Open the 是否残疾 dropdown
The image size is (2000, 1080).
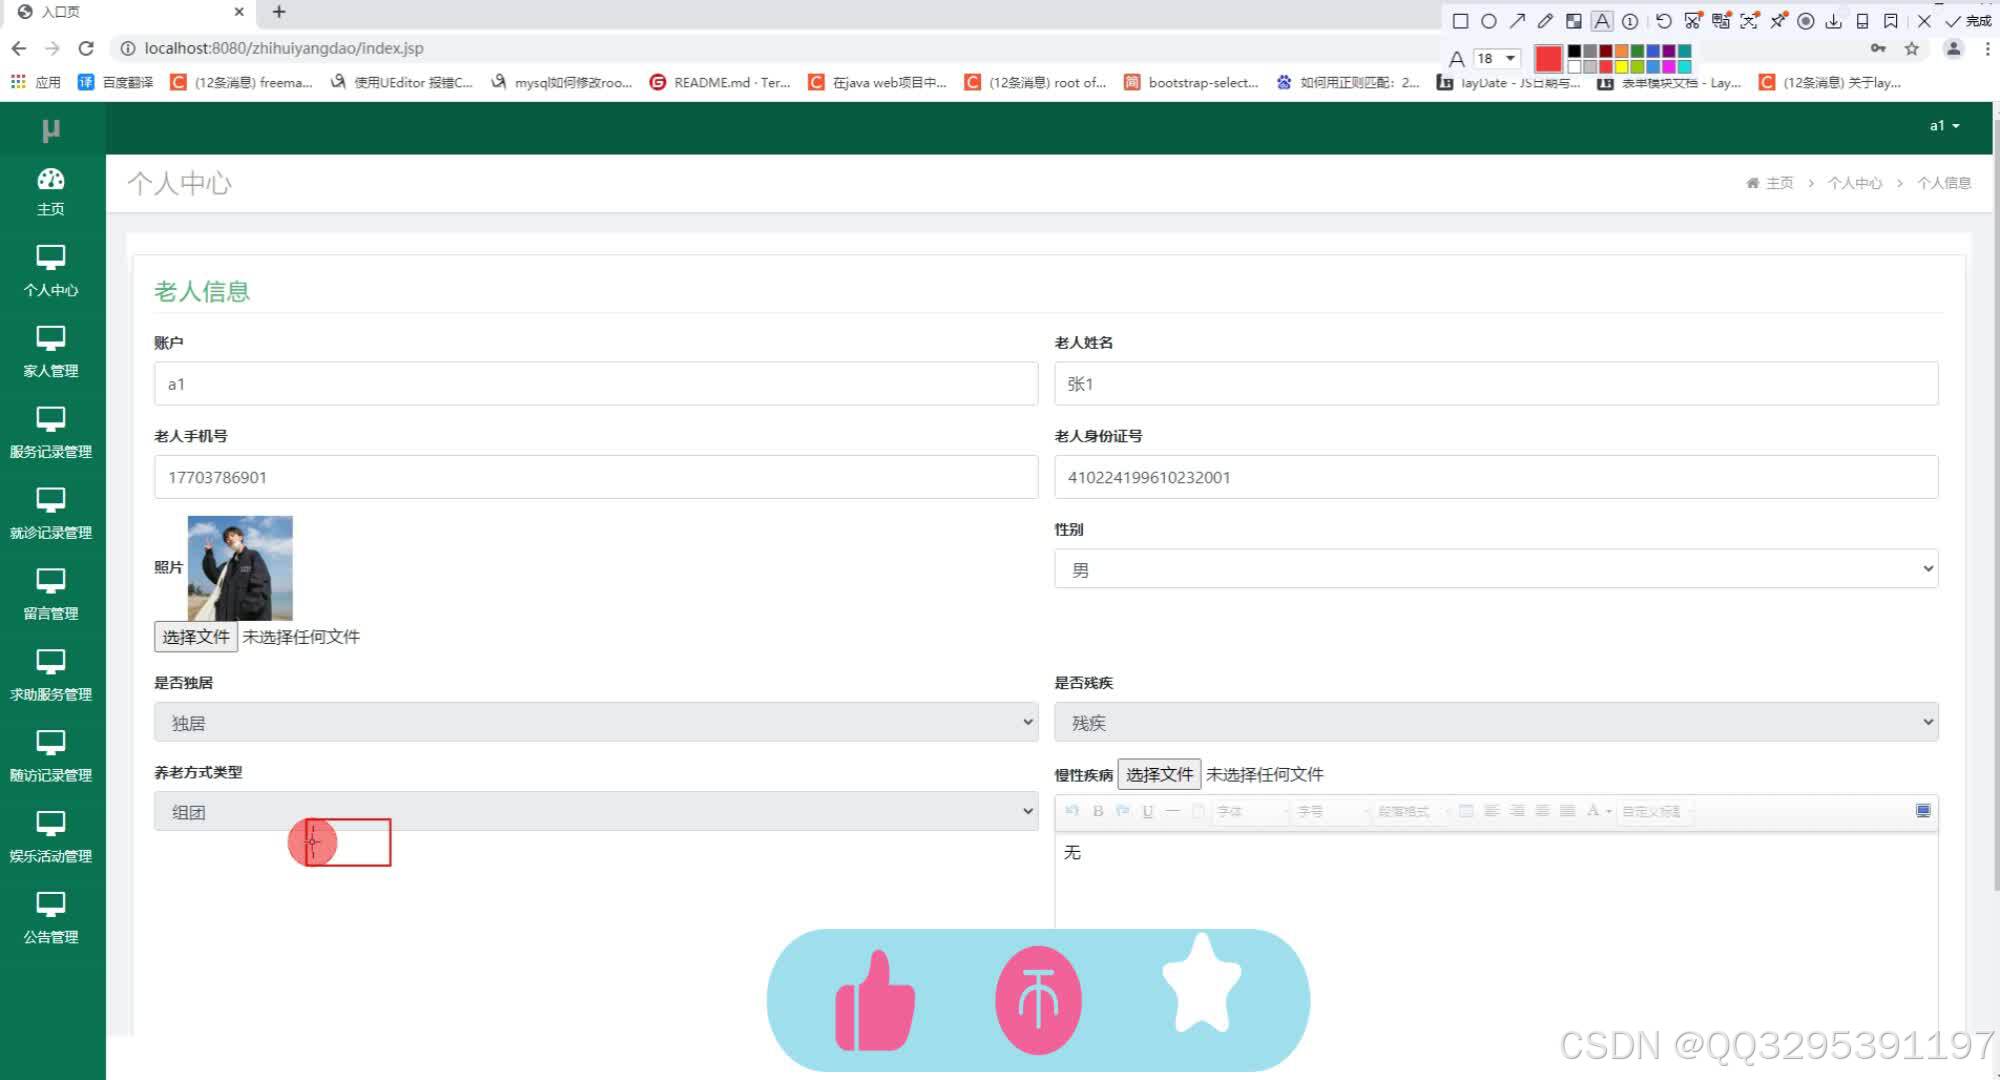(x=1496, y=722)
